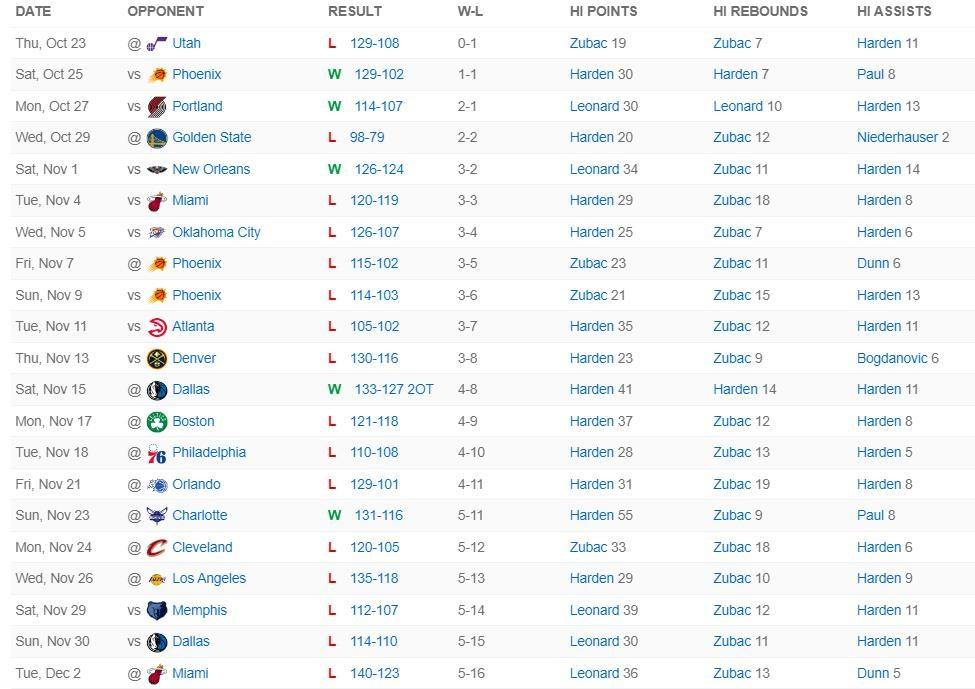
Task: Open the Los Angeles team link
Action: (209, 578)
